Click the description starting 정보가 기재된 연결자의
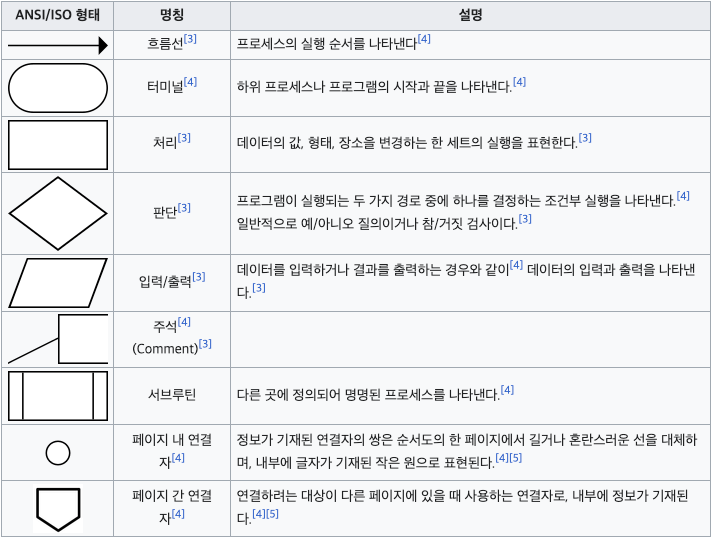 (467, 451)
